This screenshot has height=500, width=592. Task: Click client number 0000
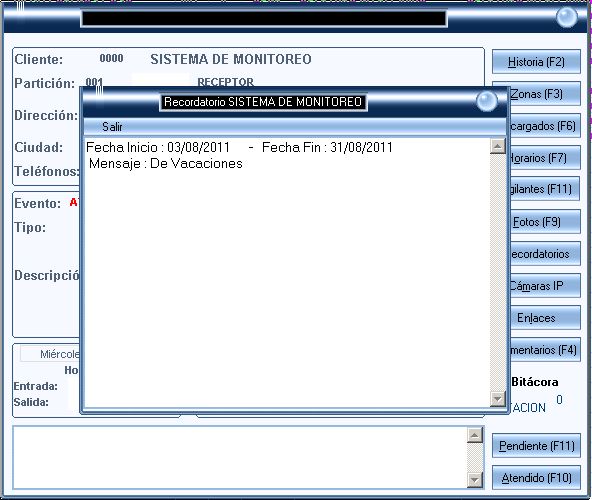click(x=111, y=59)
